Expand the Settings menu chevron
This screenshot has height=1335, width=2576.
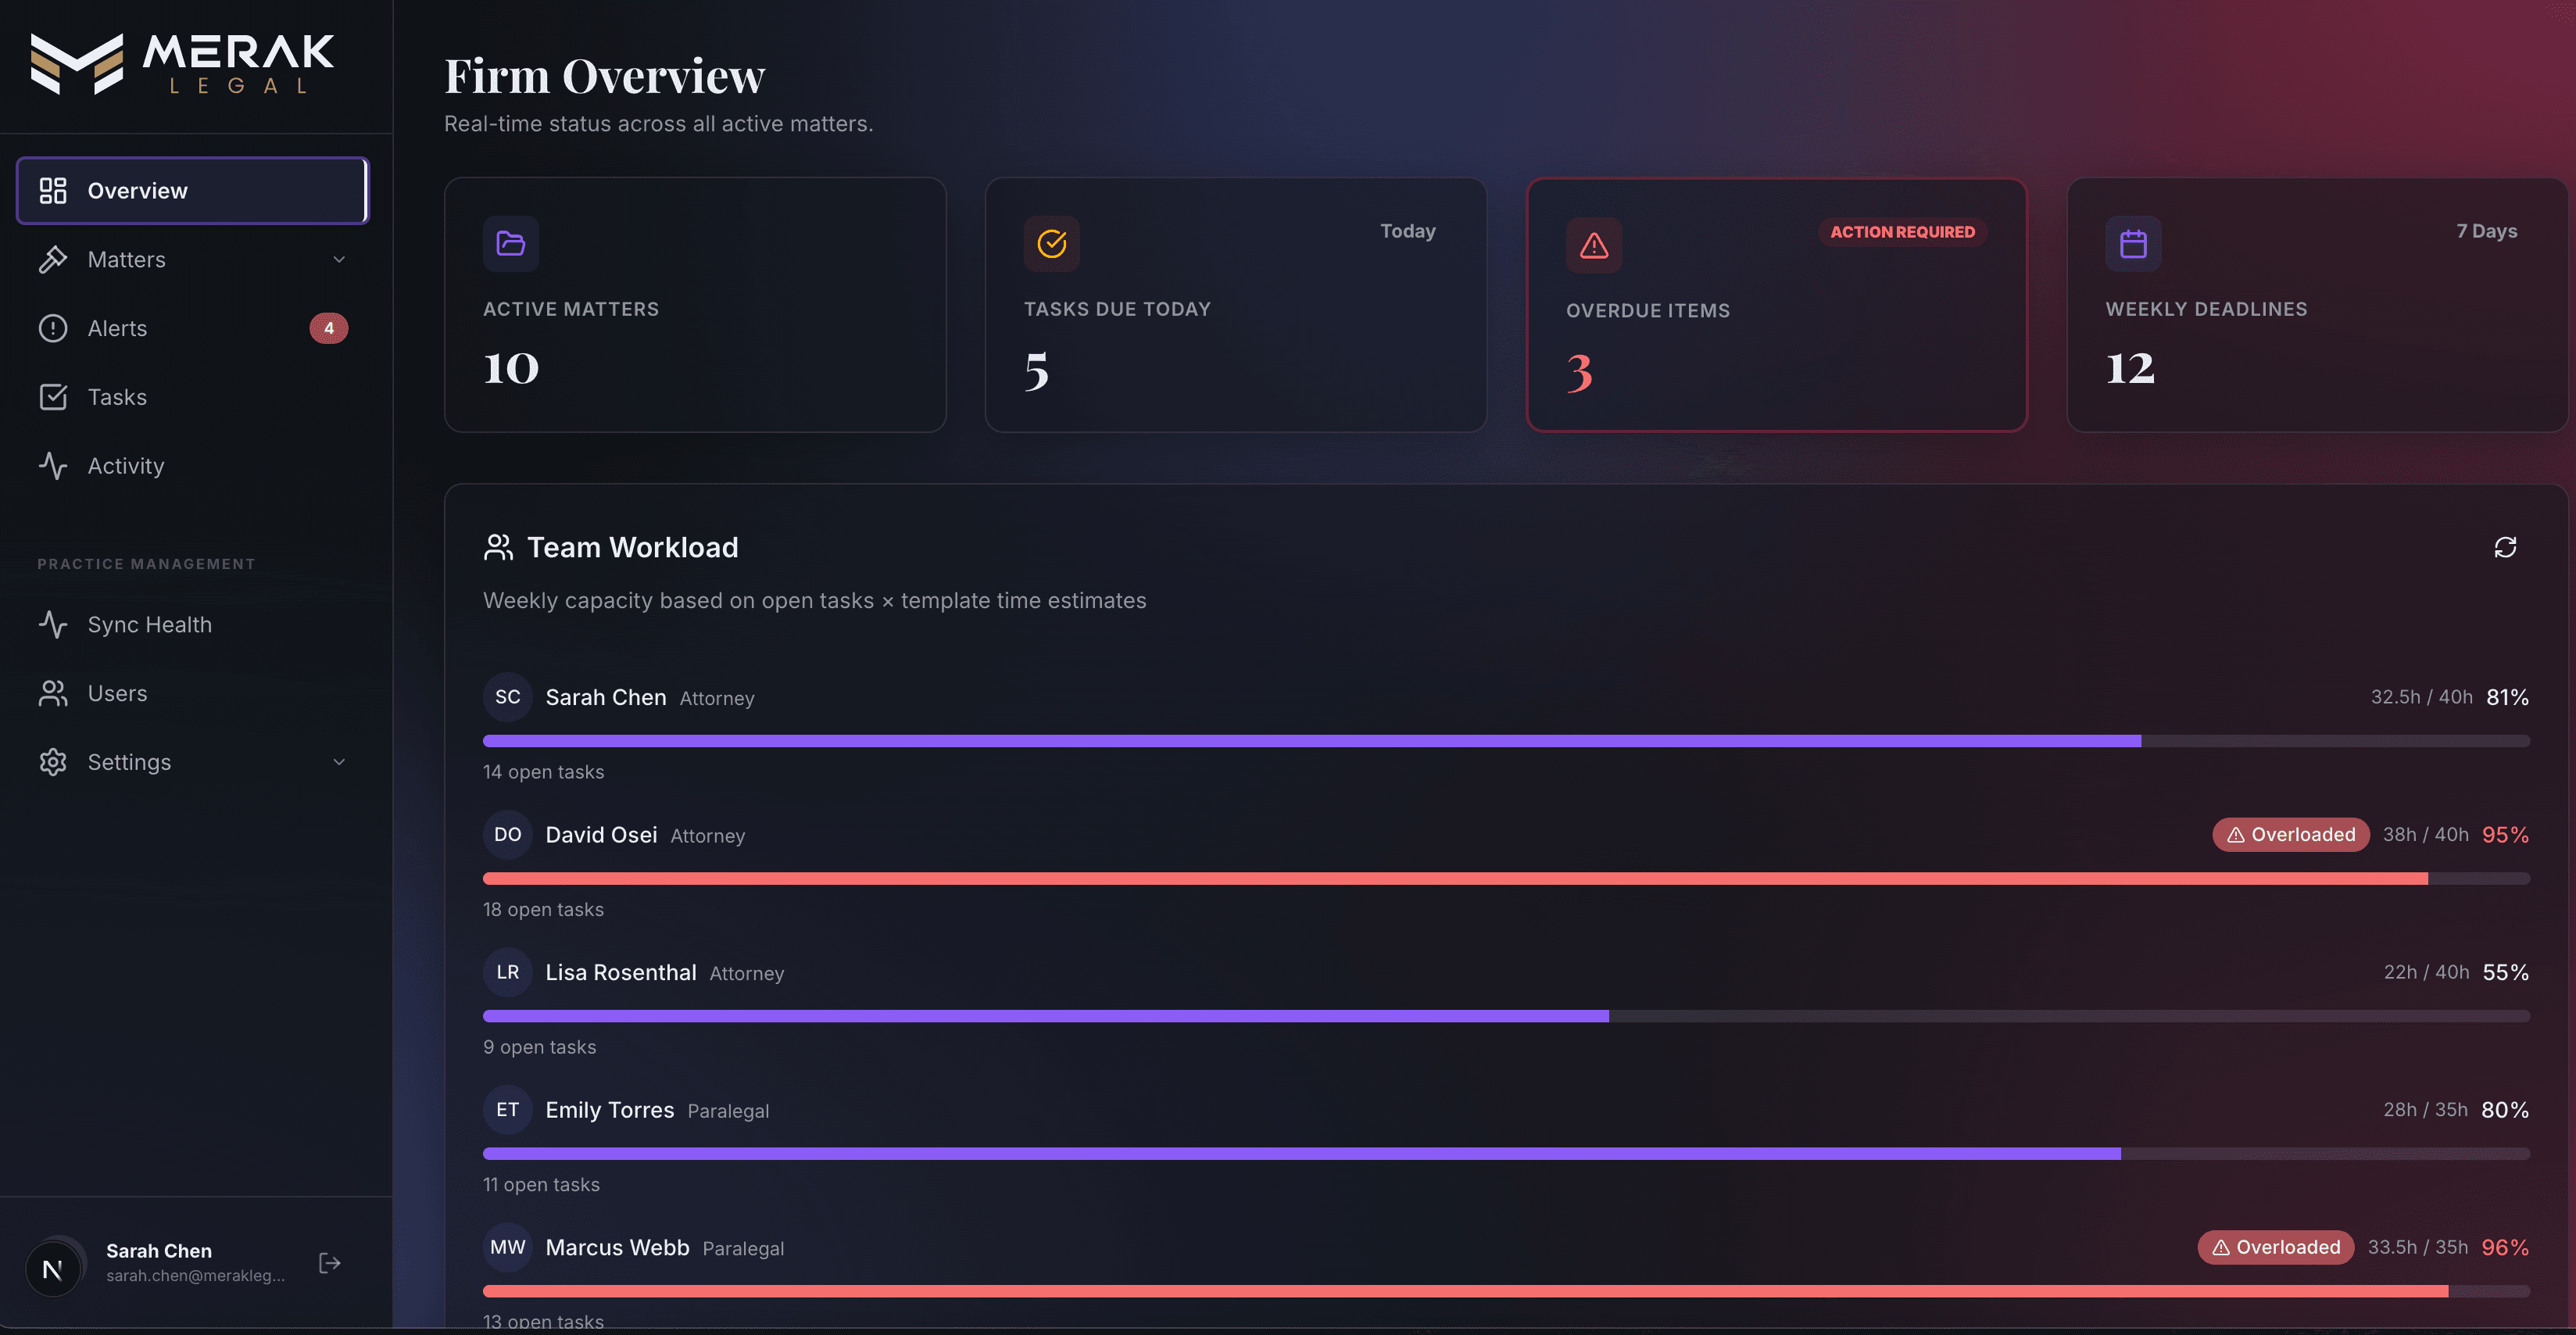click(x=339, y=762)
